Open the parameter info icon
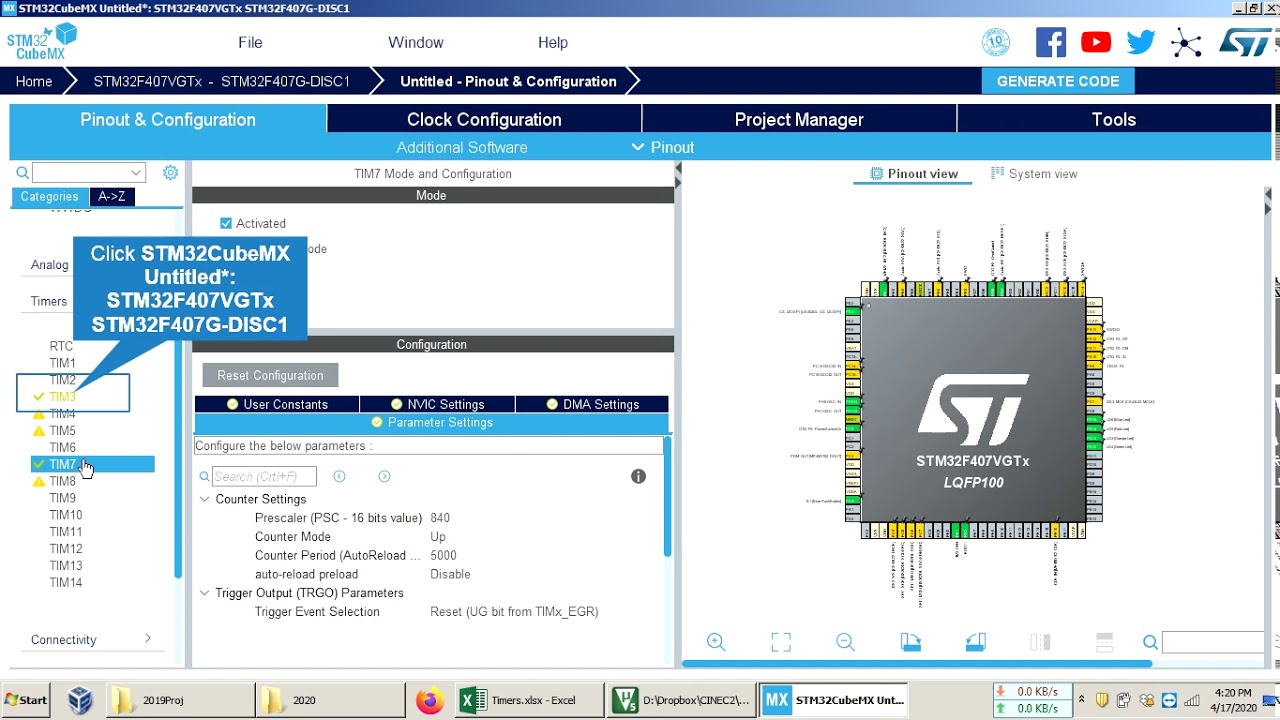 coord(638,476)
